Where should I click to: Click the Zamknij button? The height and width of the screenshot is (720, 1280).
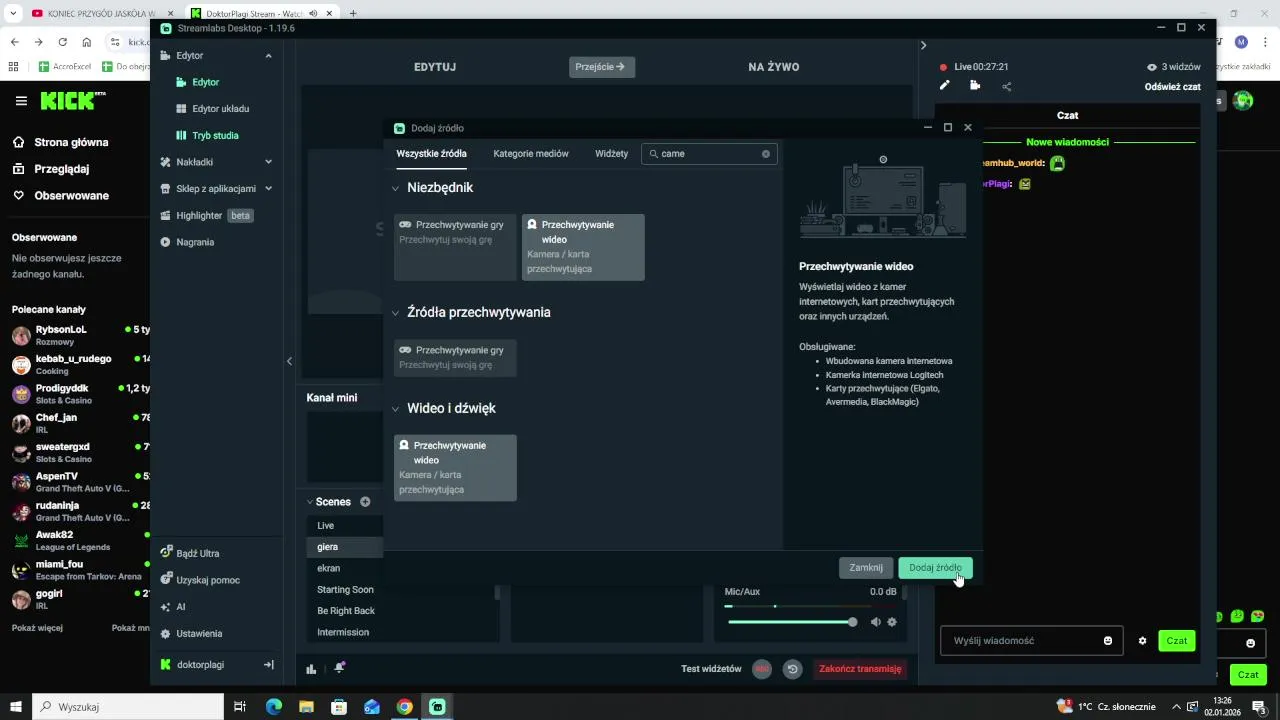866,568
